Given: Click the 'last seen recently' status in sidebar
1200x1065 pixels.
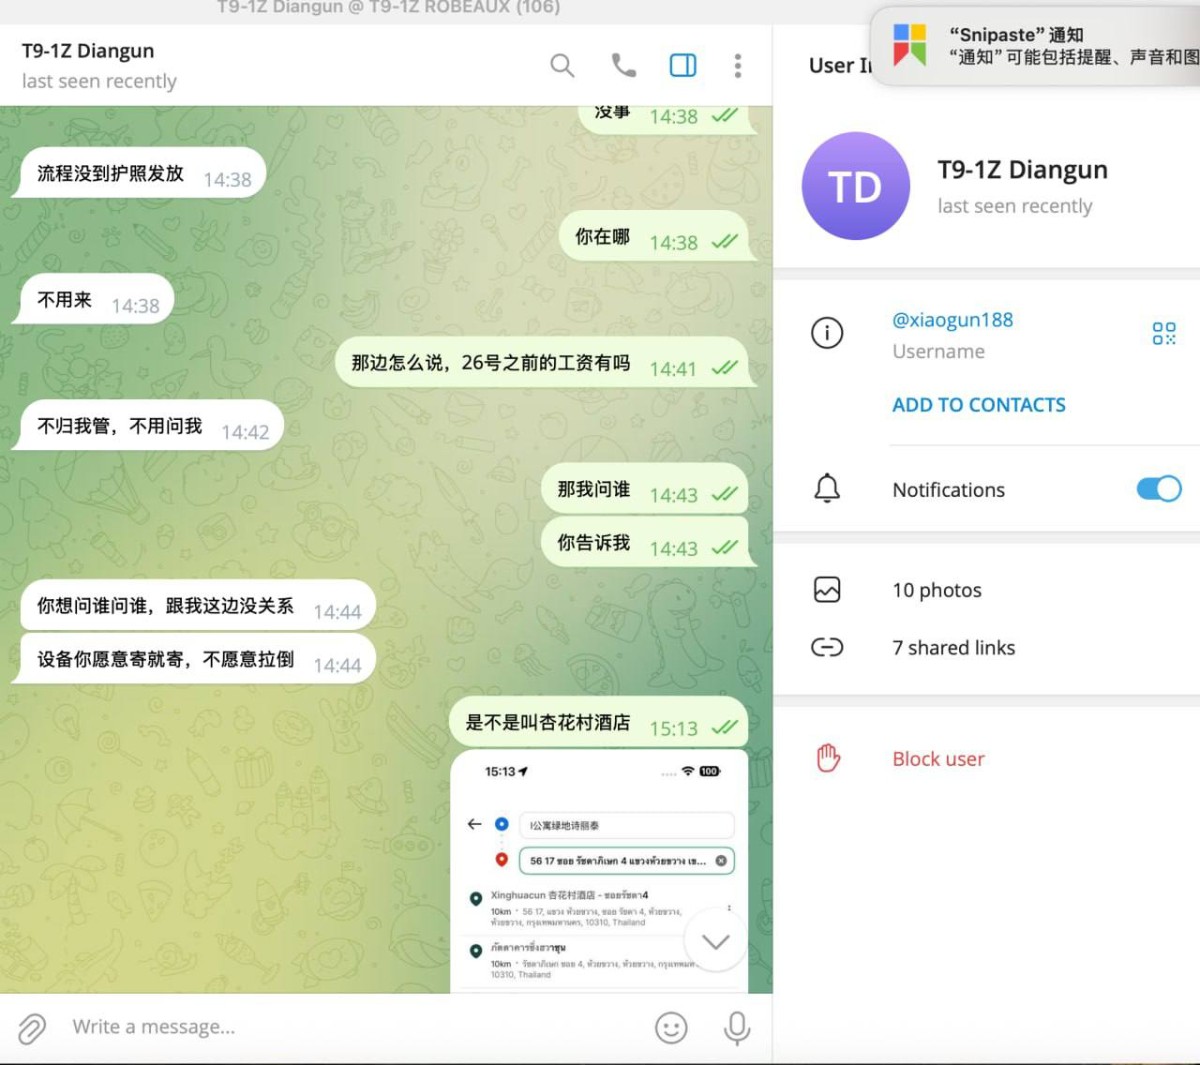Looking at the screenshot, I should (x=1014, y=206).
